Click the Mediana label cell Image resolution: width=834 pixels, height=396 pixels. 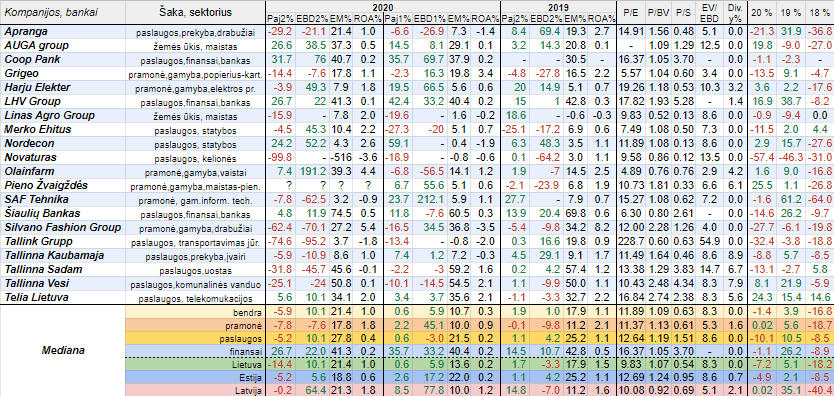[60, 351]
